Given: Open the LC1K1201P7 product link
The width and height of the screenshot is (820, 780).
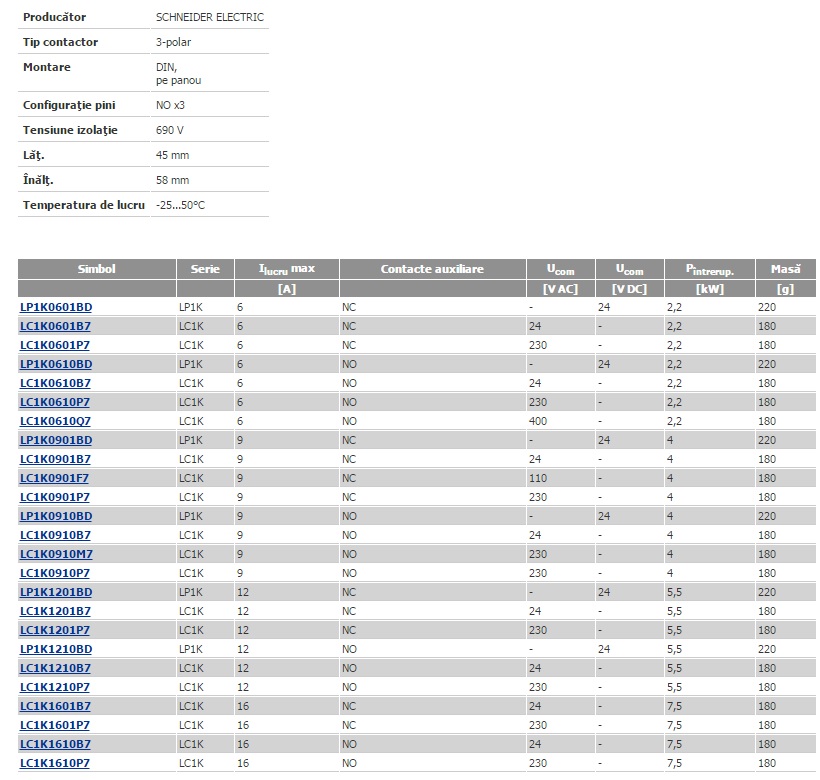Looking at the screenshot, I should [55, 630].
